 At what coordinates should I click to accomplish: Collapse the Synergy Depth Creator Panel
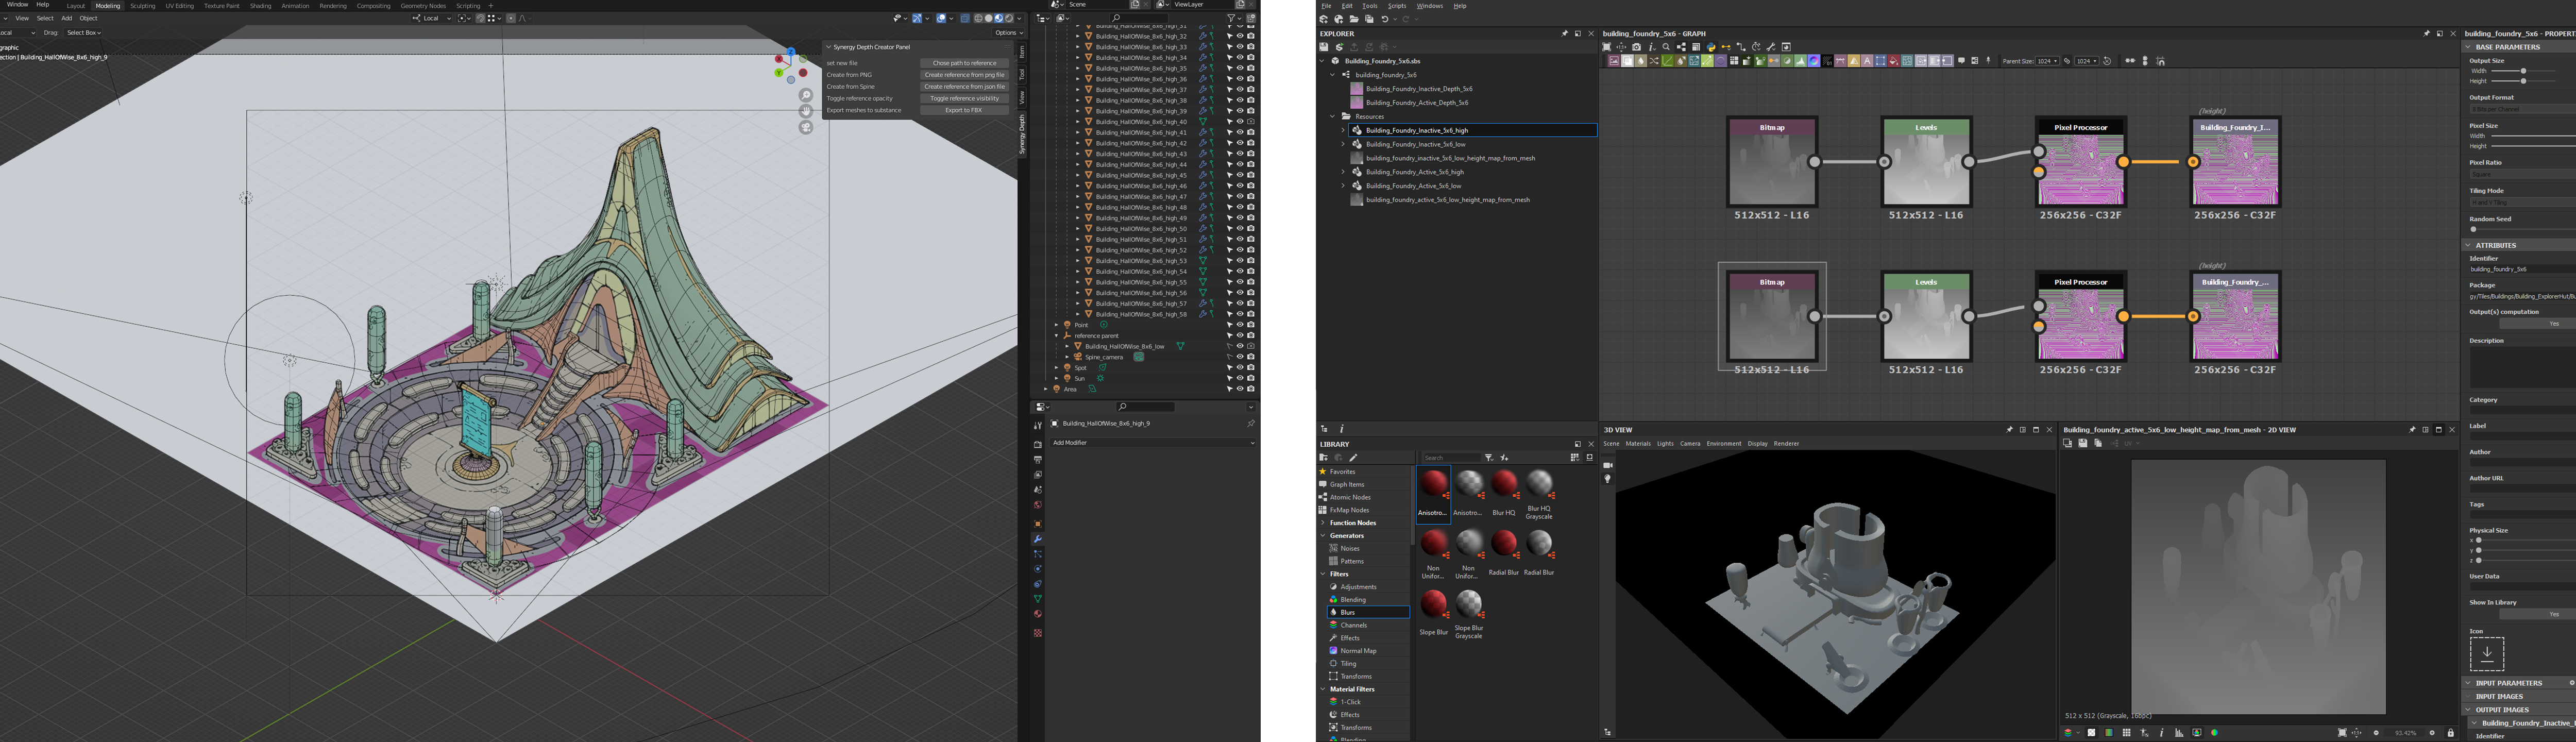(x=829, y=47)
